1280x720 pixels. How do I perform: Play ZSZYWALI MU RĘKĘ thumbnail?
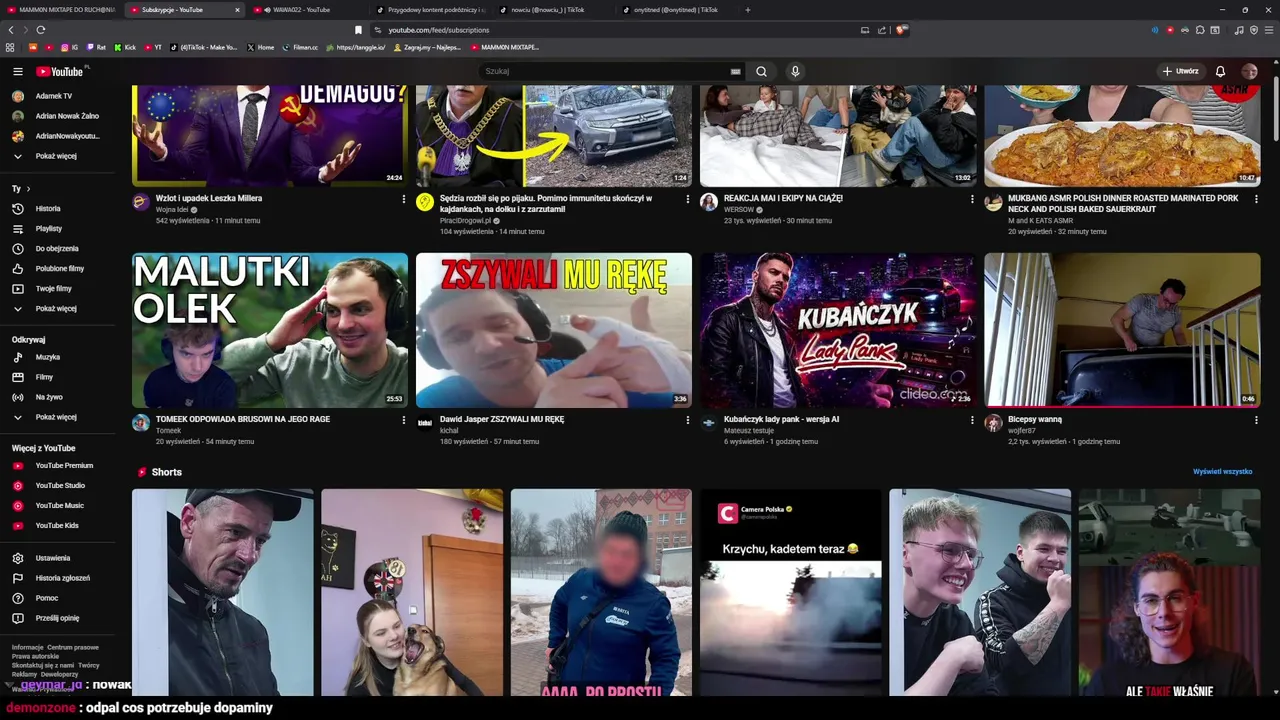coord(554,330)
